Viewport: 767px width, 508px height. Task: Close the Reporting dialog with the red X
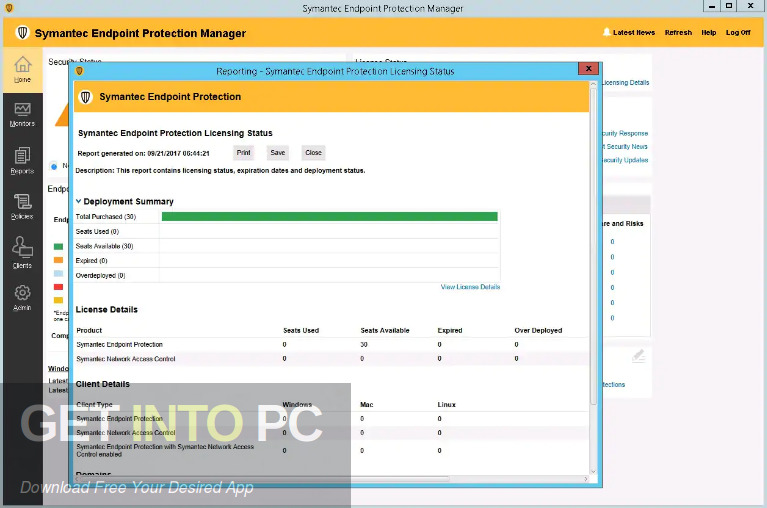point(588,68)
